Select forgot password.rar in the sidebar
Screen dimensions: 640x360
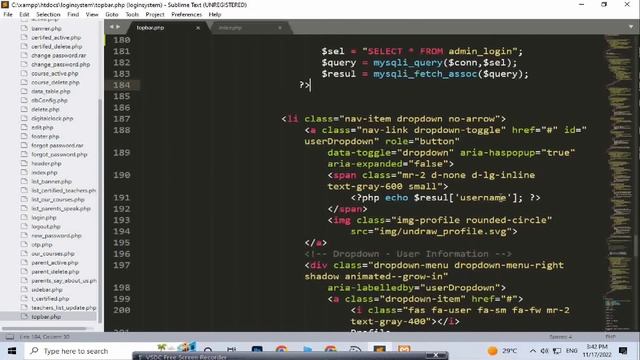pyautogui.click(x=57, y=145)
